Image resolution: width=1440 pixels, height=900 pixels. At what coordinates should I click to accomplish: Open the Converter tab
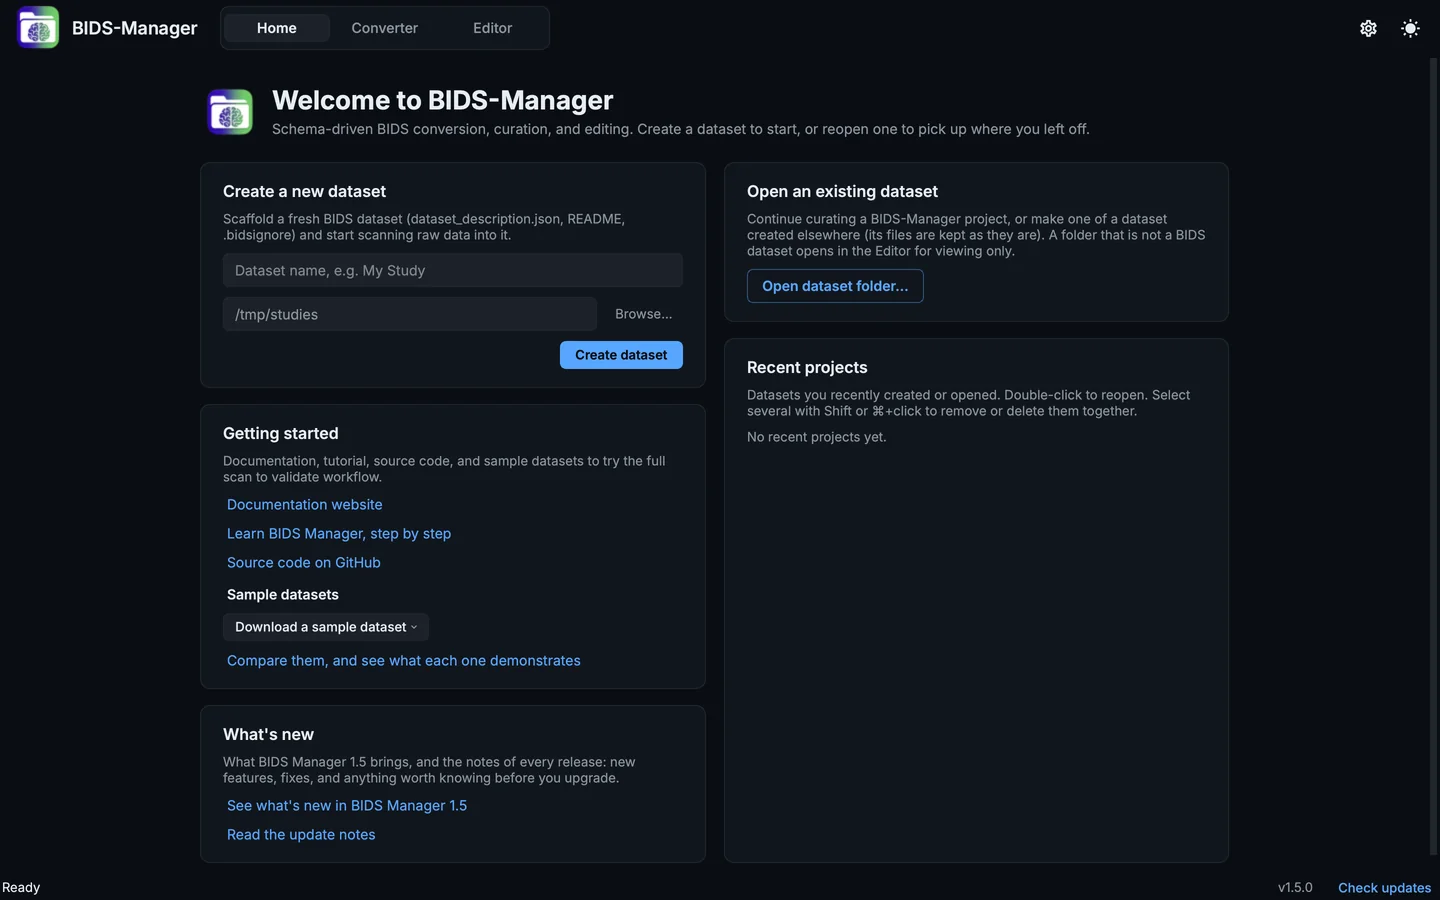point(385,28)
